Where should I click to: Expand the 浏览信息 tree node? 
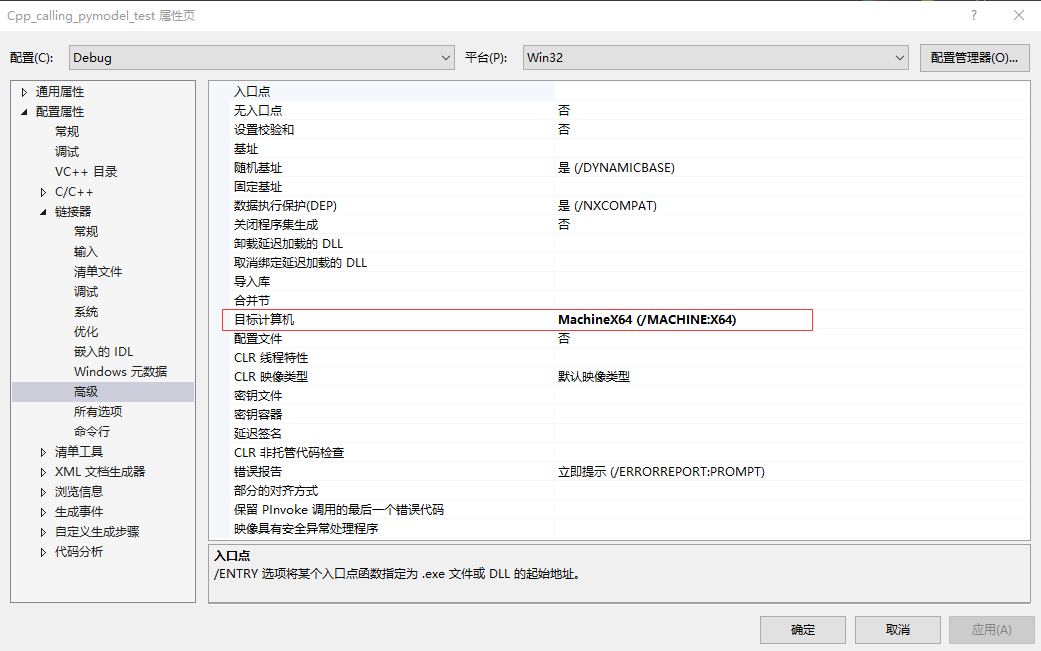click(43, 492)
